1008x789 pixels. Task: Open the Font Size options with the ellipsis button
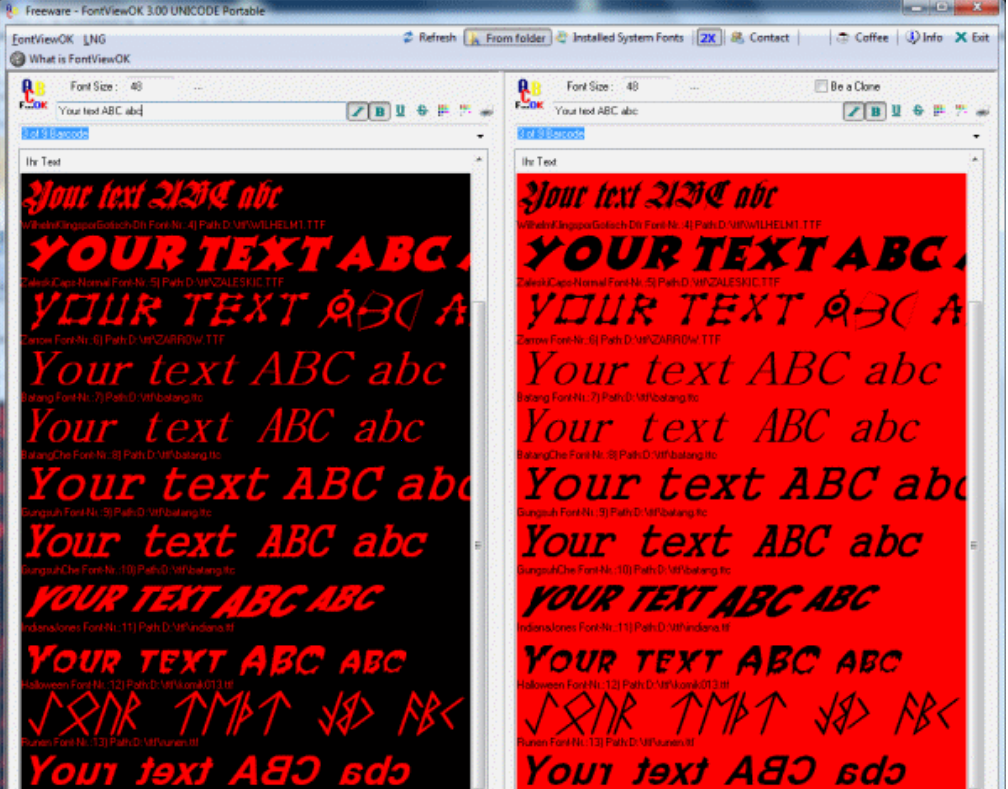pos(196,86)
